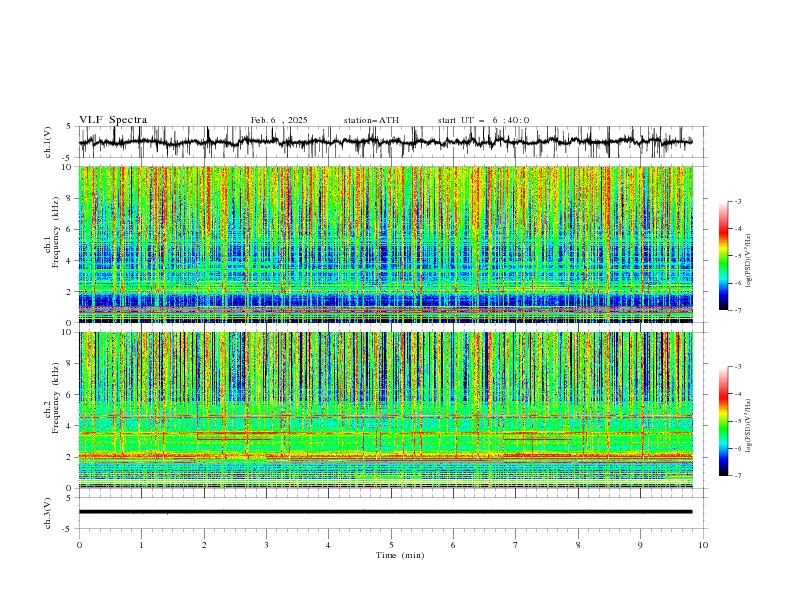Click time axis tick label '1'

[x=141, y=545]
